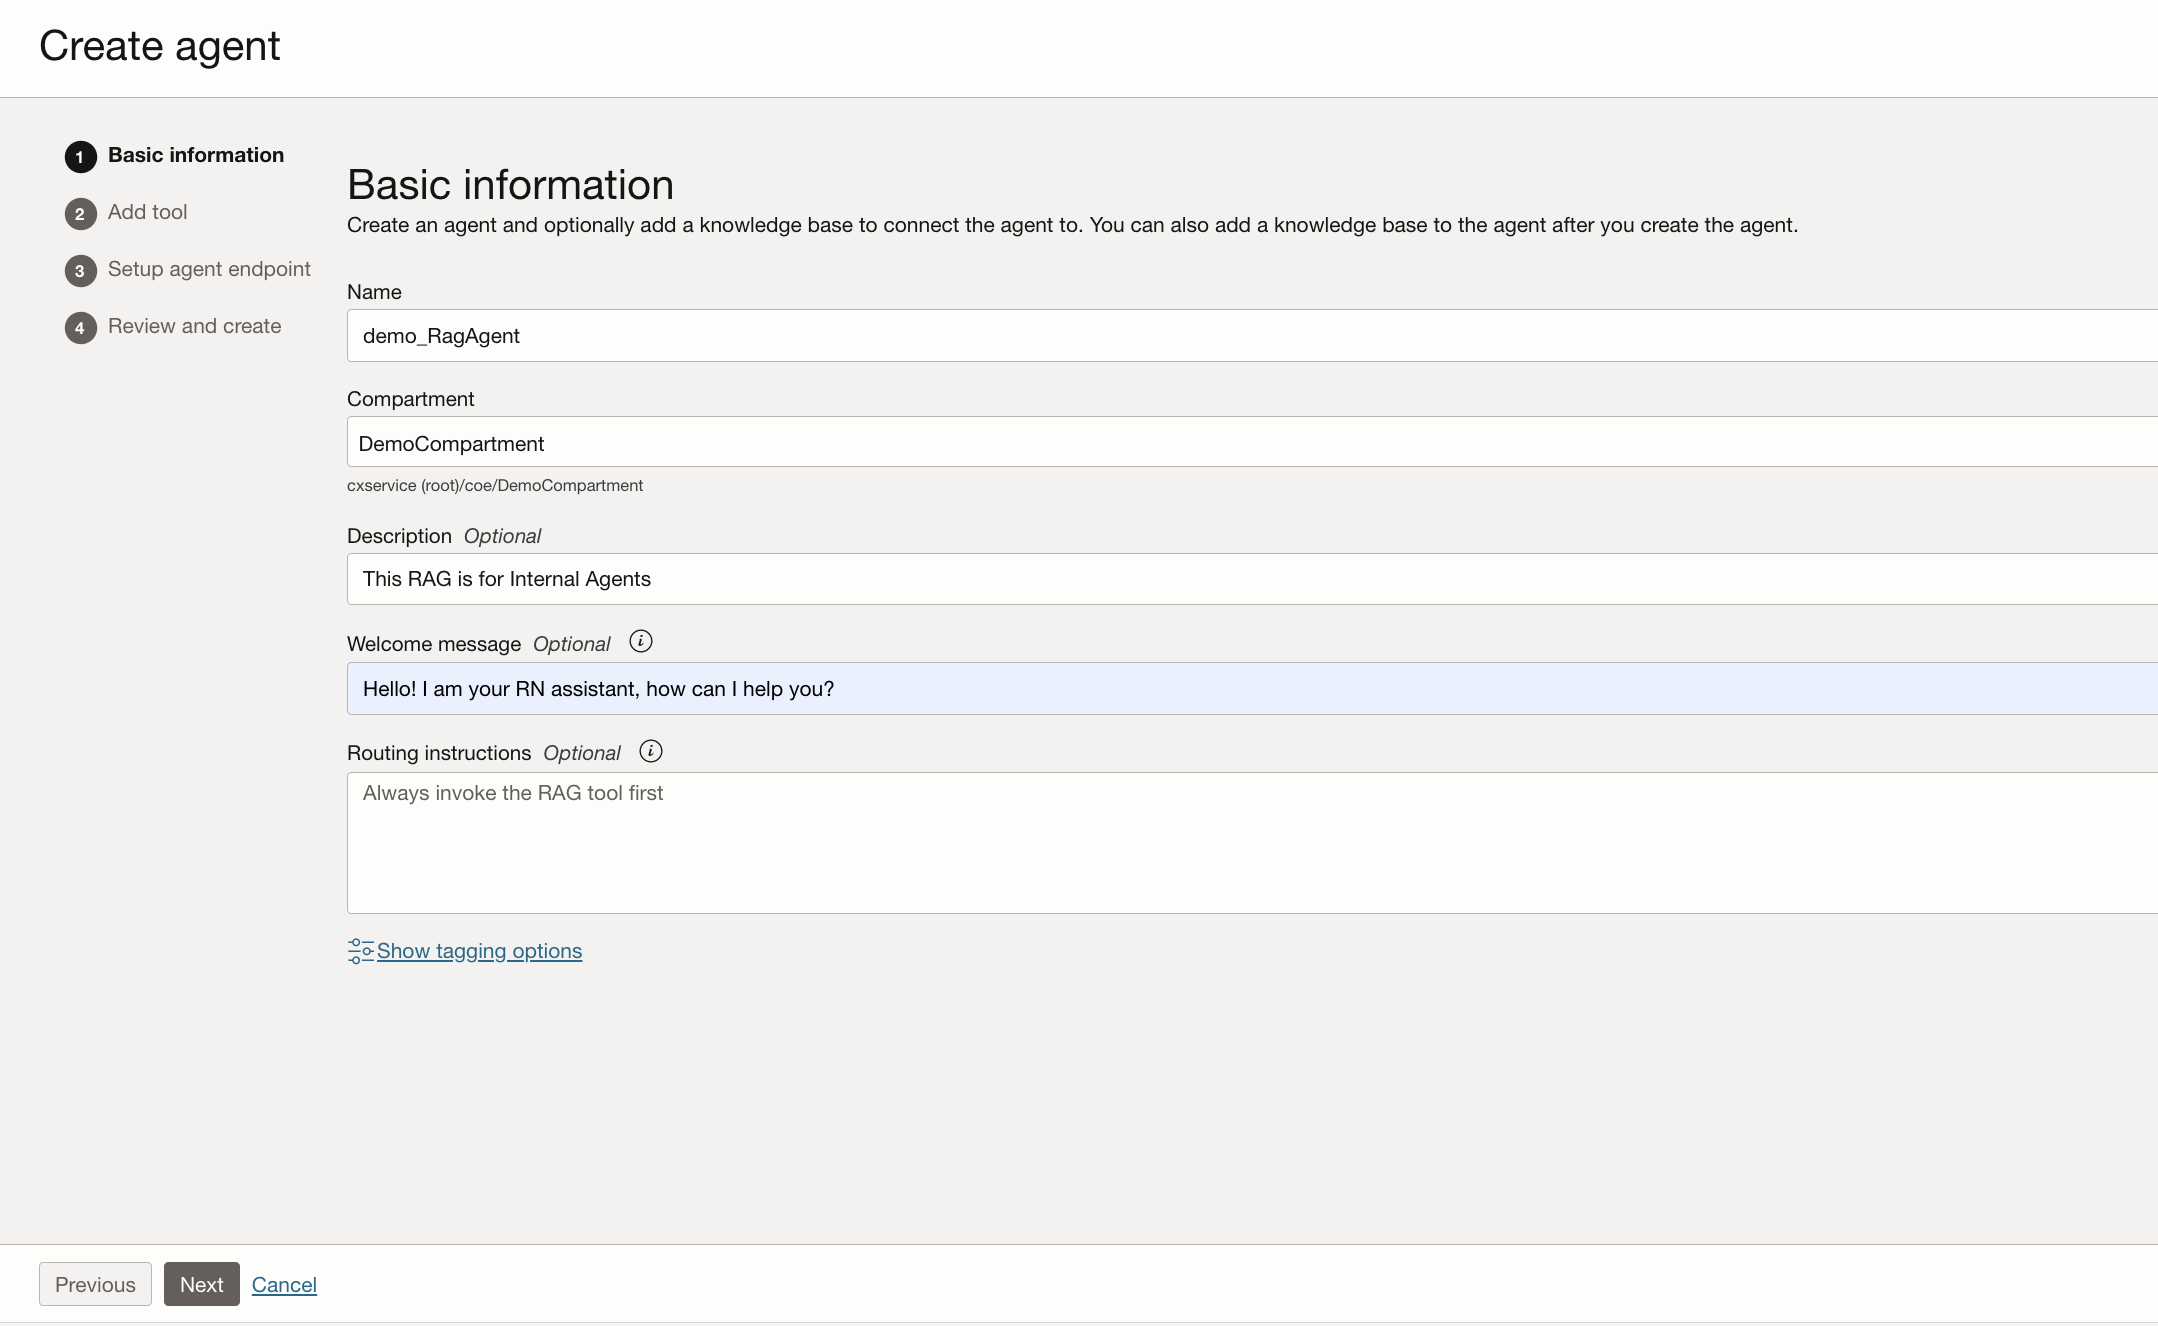Image resolution: width=2158 pixels, height=1326 pixels.
Task: Click step 1 circle icon
Action: (x=81, y=157)
